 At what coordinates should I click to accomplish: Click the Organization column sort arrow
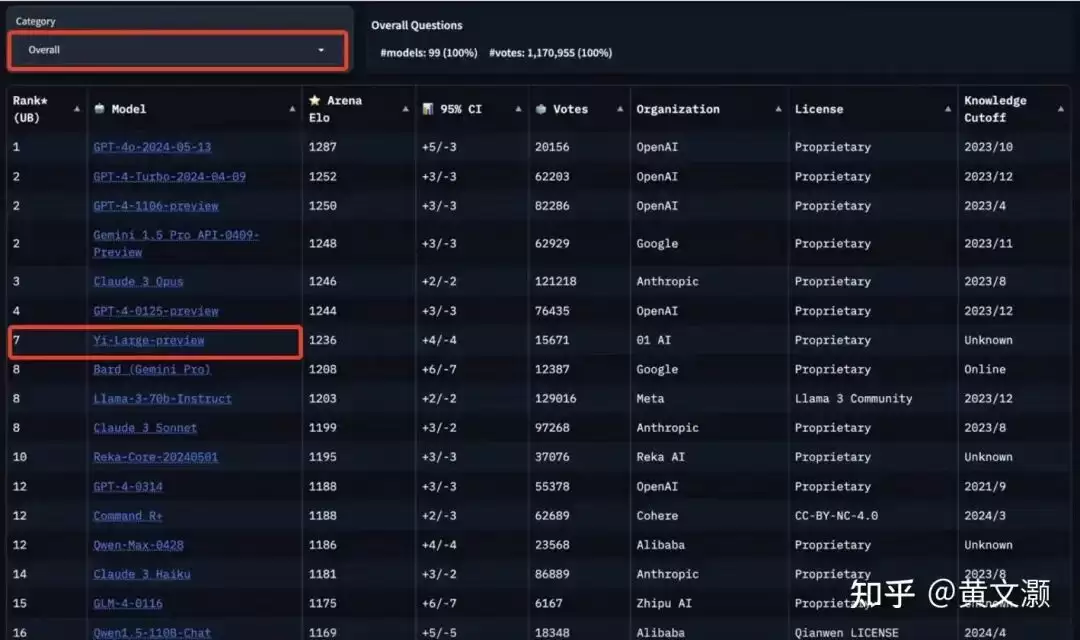click(x=778, y=109)
